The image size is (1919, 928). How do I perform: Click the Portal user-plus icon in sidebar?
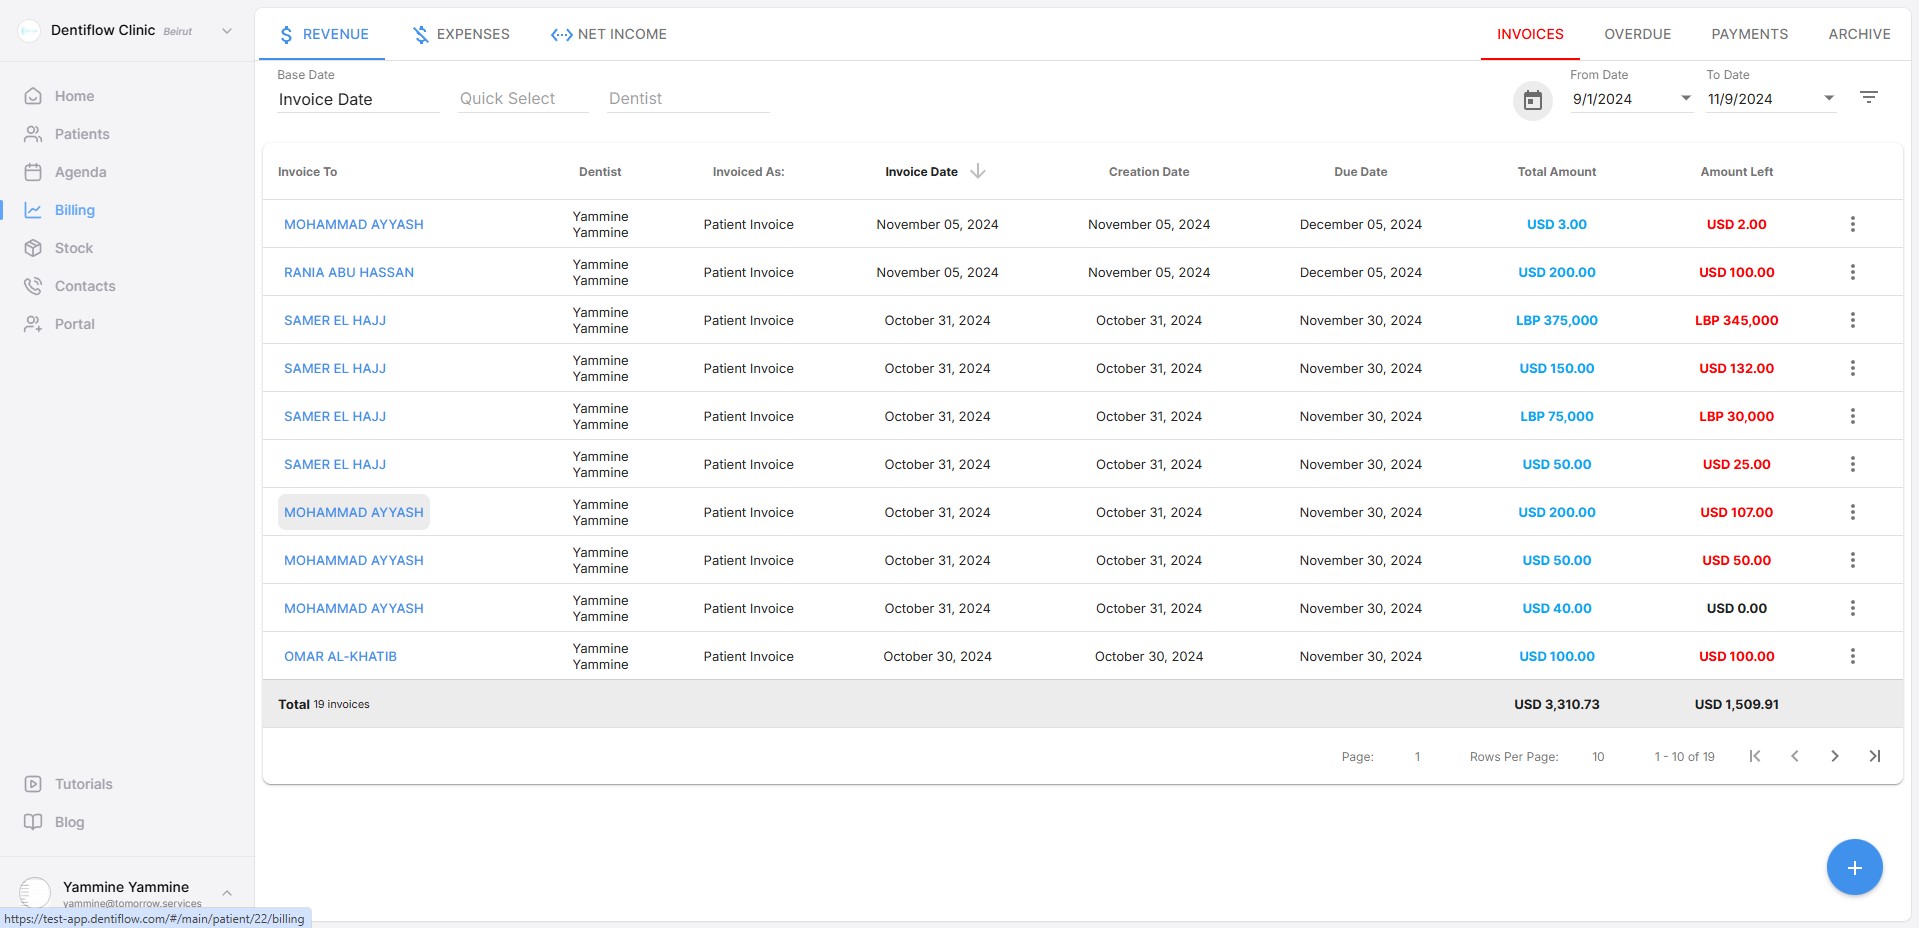click(x=33, y=324)
